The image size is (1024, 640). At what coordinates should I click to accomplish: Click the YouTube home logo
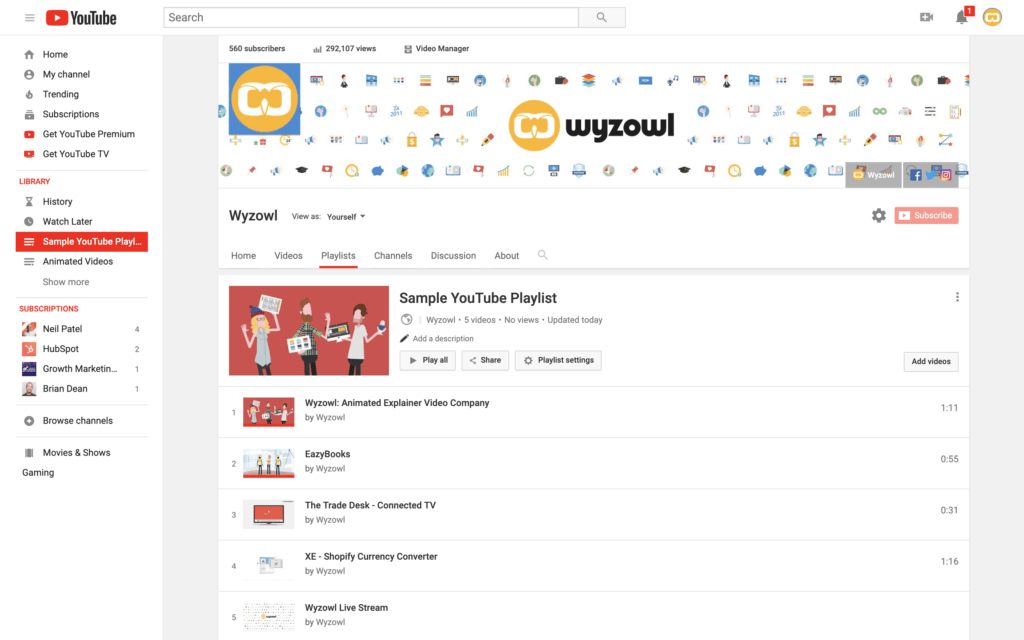pos(80,17)
